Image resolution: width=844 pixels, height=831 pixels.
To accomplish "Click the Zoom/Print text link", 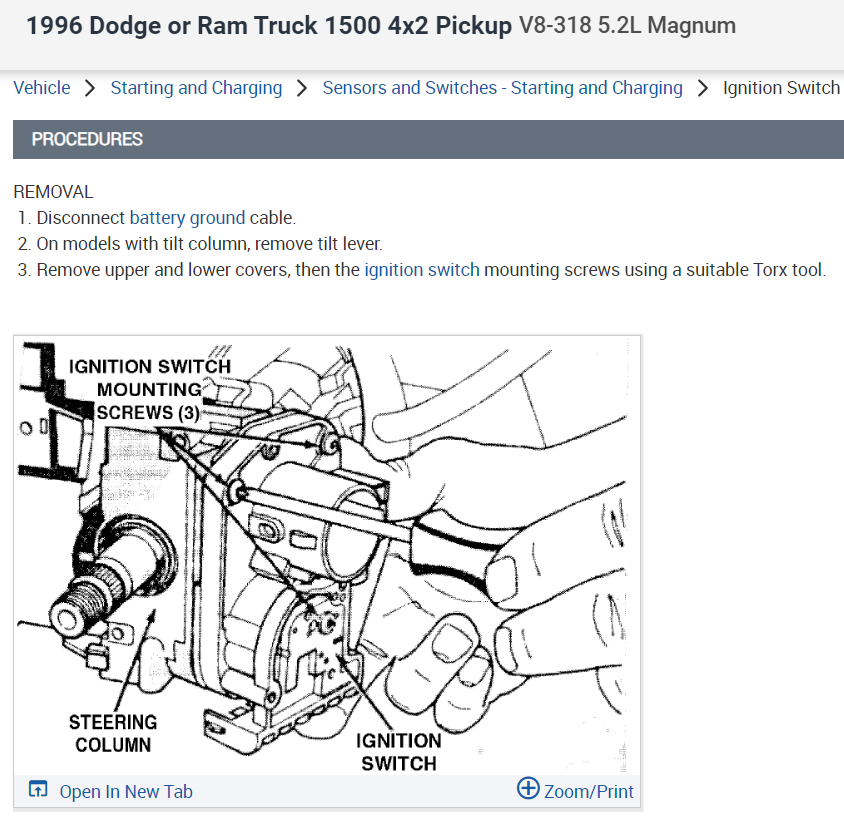I will pos(588,792).
